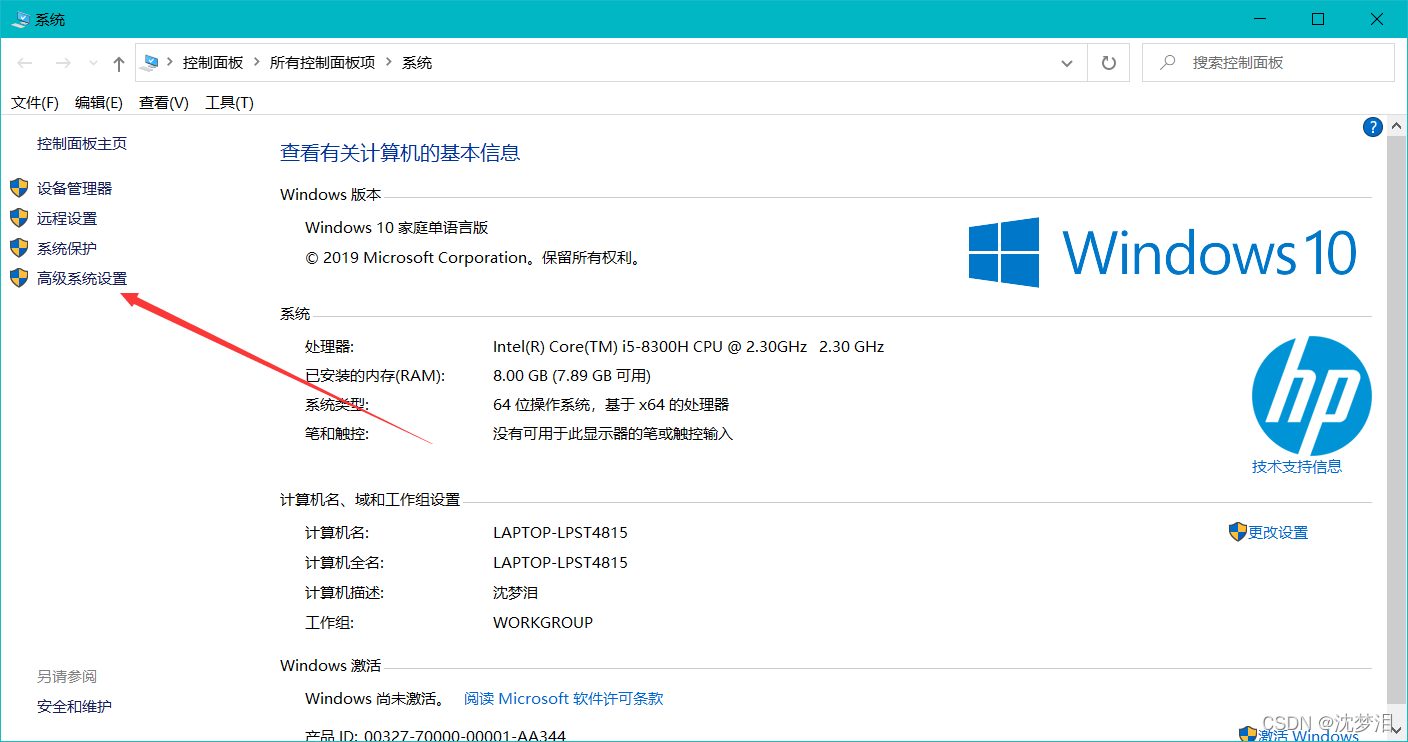Click 所有控制面板项 breadcrumb segment
1408x742 pixels.
(x=322, y=62)
